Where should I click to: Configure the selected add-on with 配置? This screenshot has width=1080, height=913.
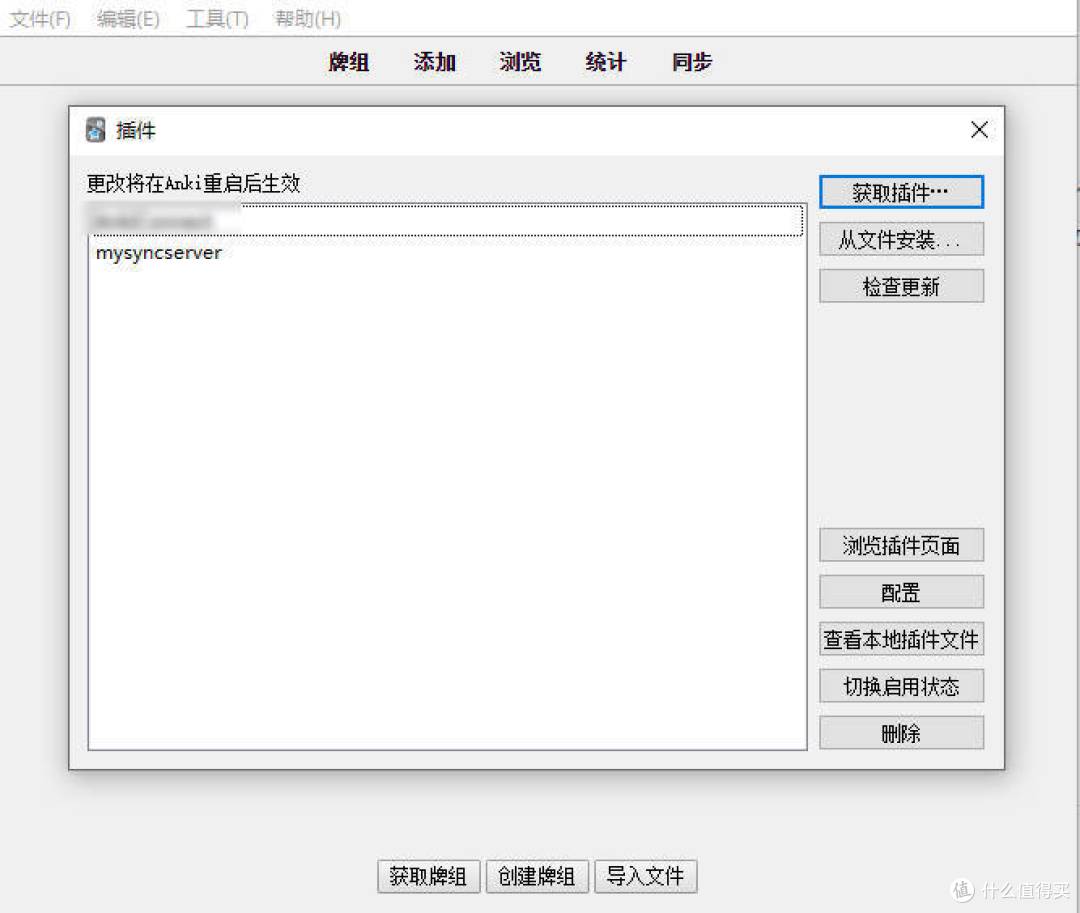899,591
